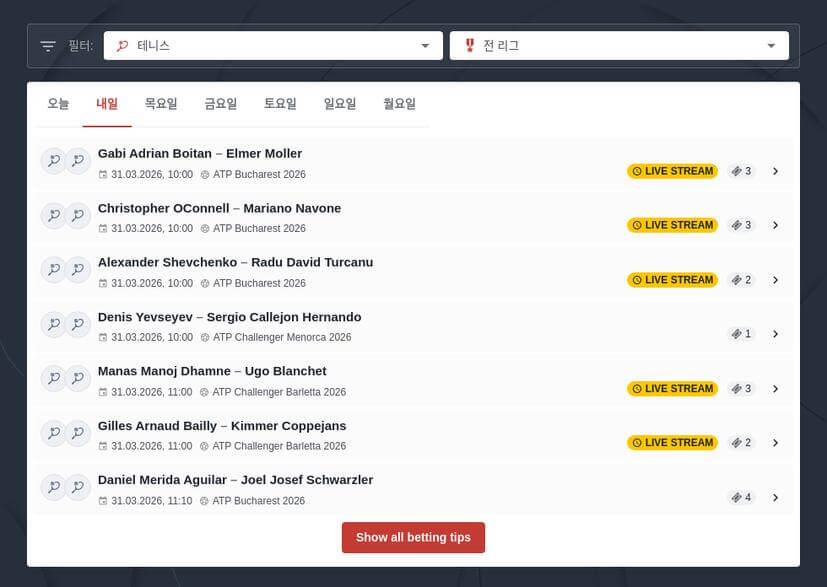Viewport: 827px width, 587px height.
Task: Open the 테니스 sport dropdown
Action: [273, 46]
